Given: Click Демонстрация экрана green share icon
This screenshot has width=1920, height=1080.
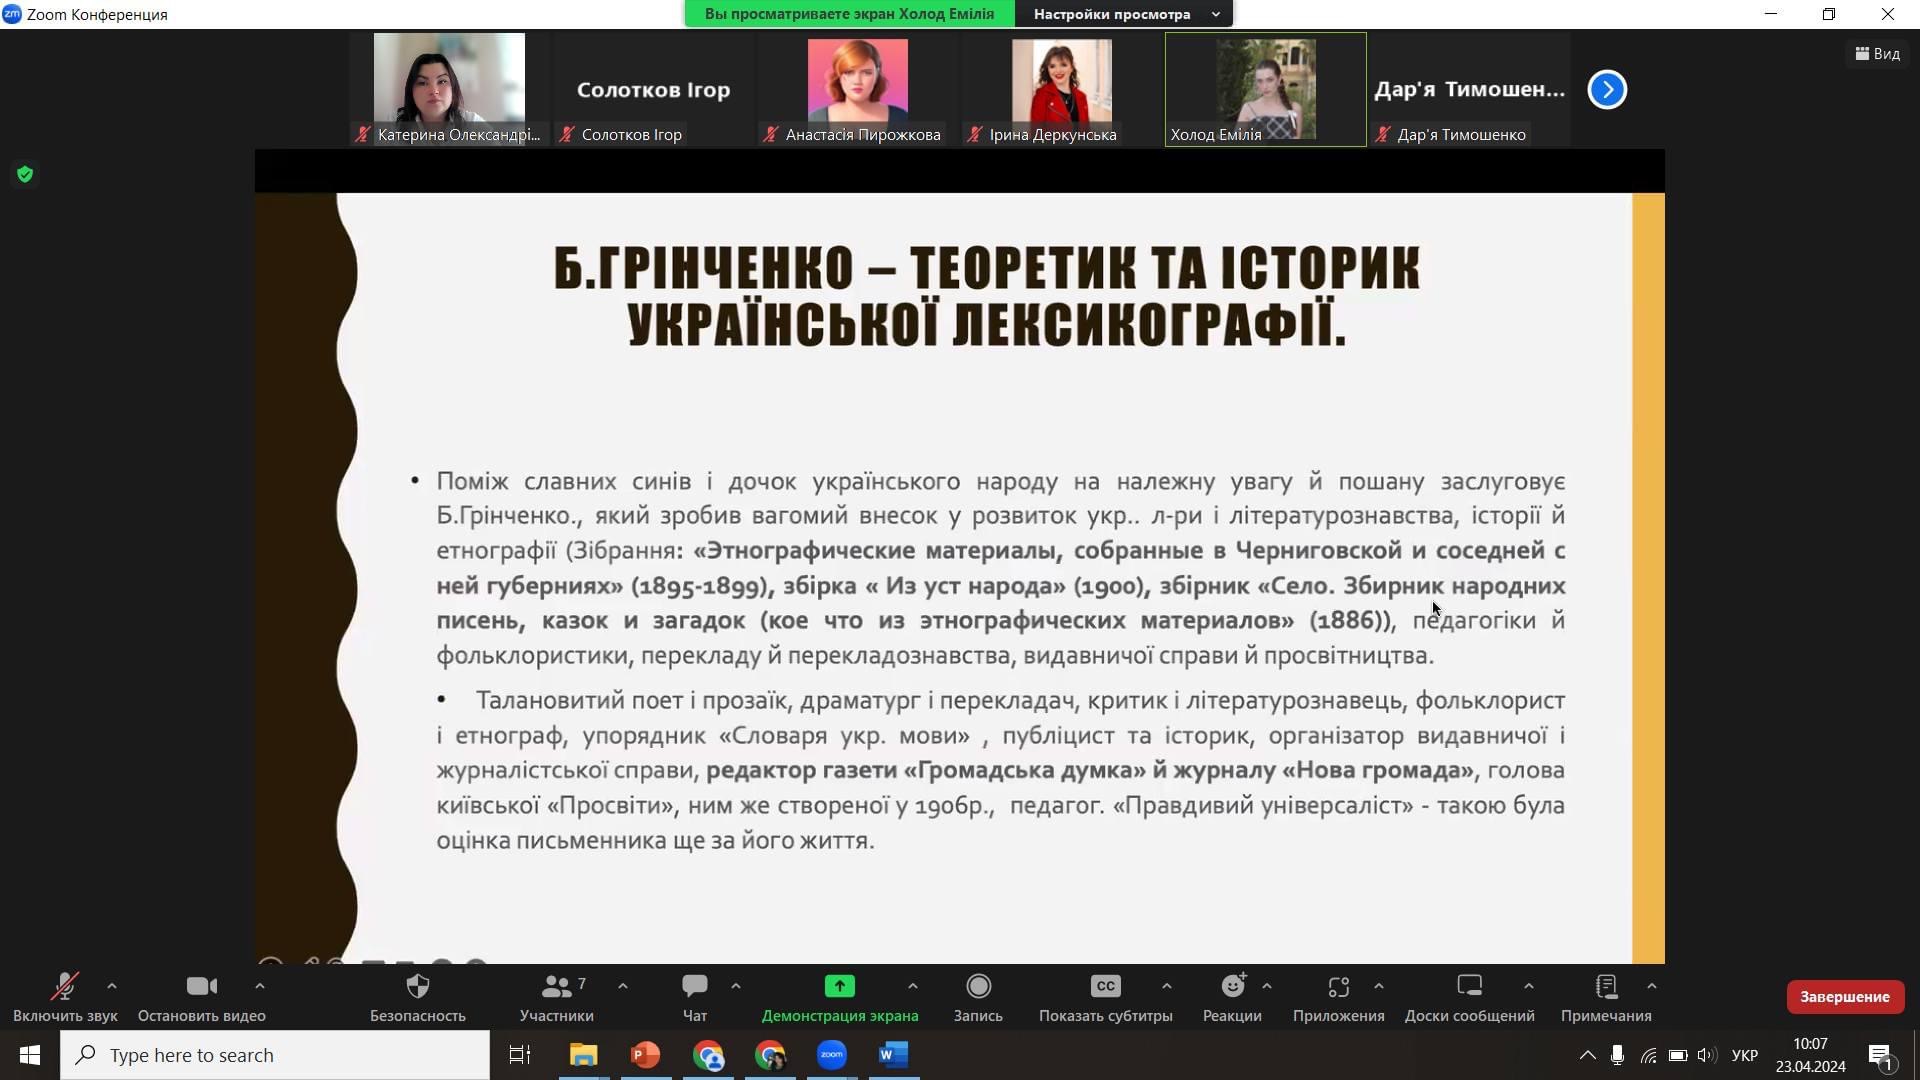Looking at the screenshot, I should 840,987.
